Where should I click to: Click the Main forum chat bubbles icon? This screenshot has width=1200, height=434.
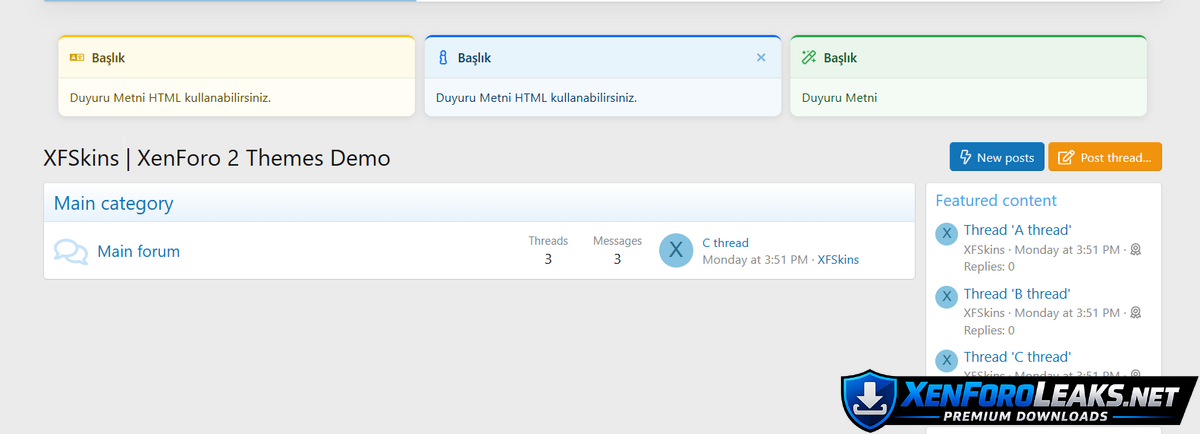(71, 251)
